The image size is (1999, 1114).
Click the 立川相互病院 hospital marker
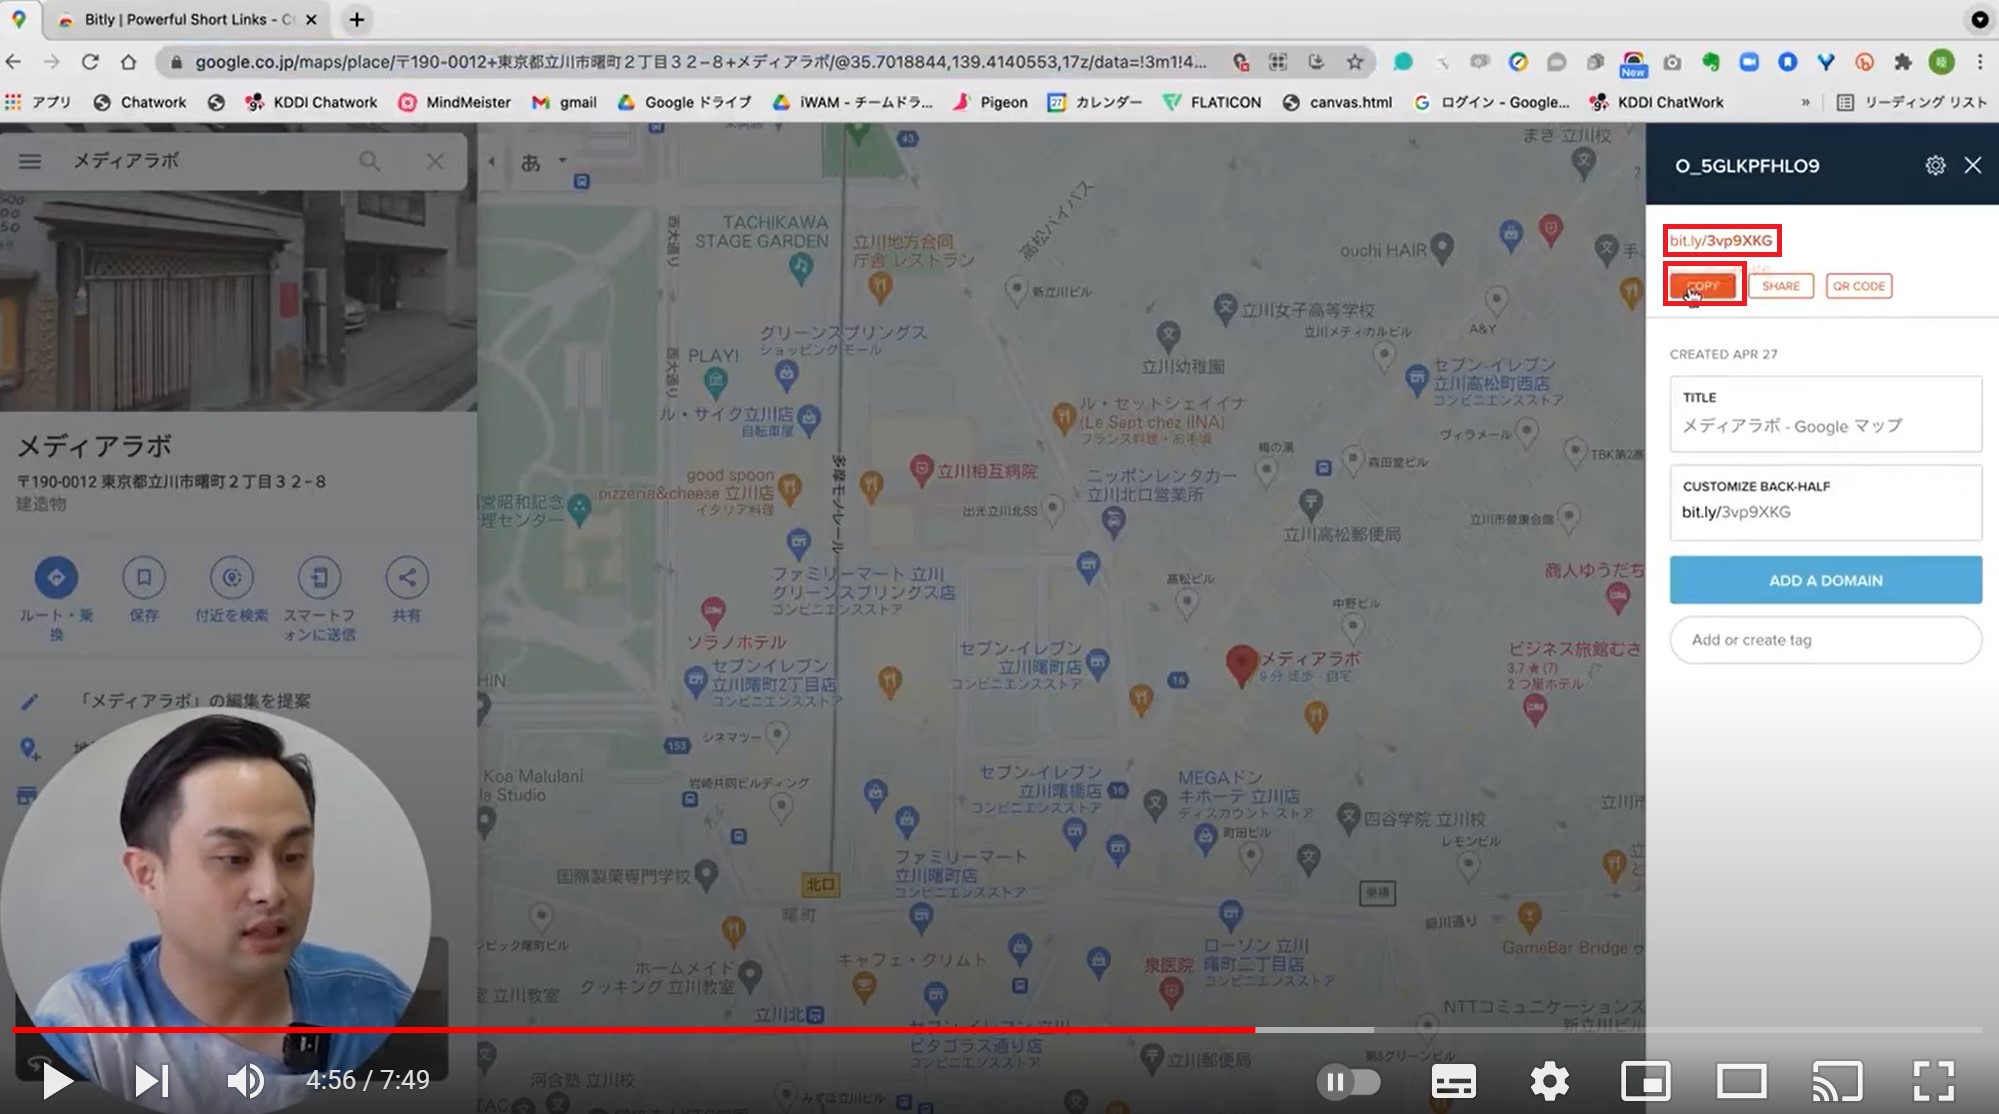921,470
